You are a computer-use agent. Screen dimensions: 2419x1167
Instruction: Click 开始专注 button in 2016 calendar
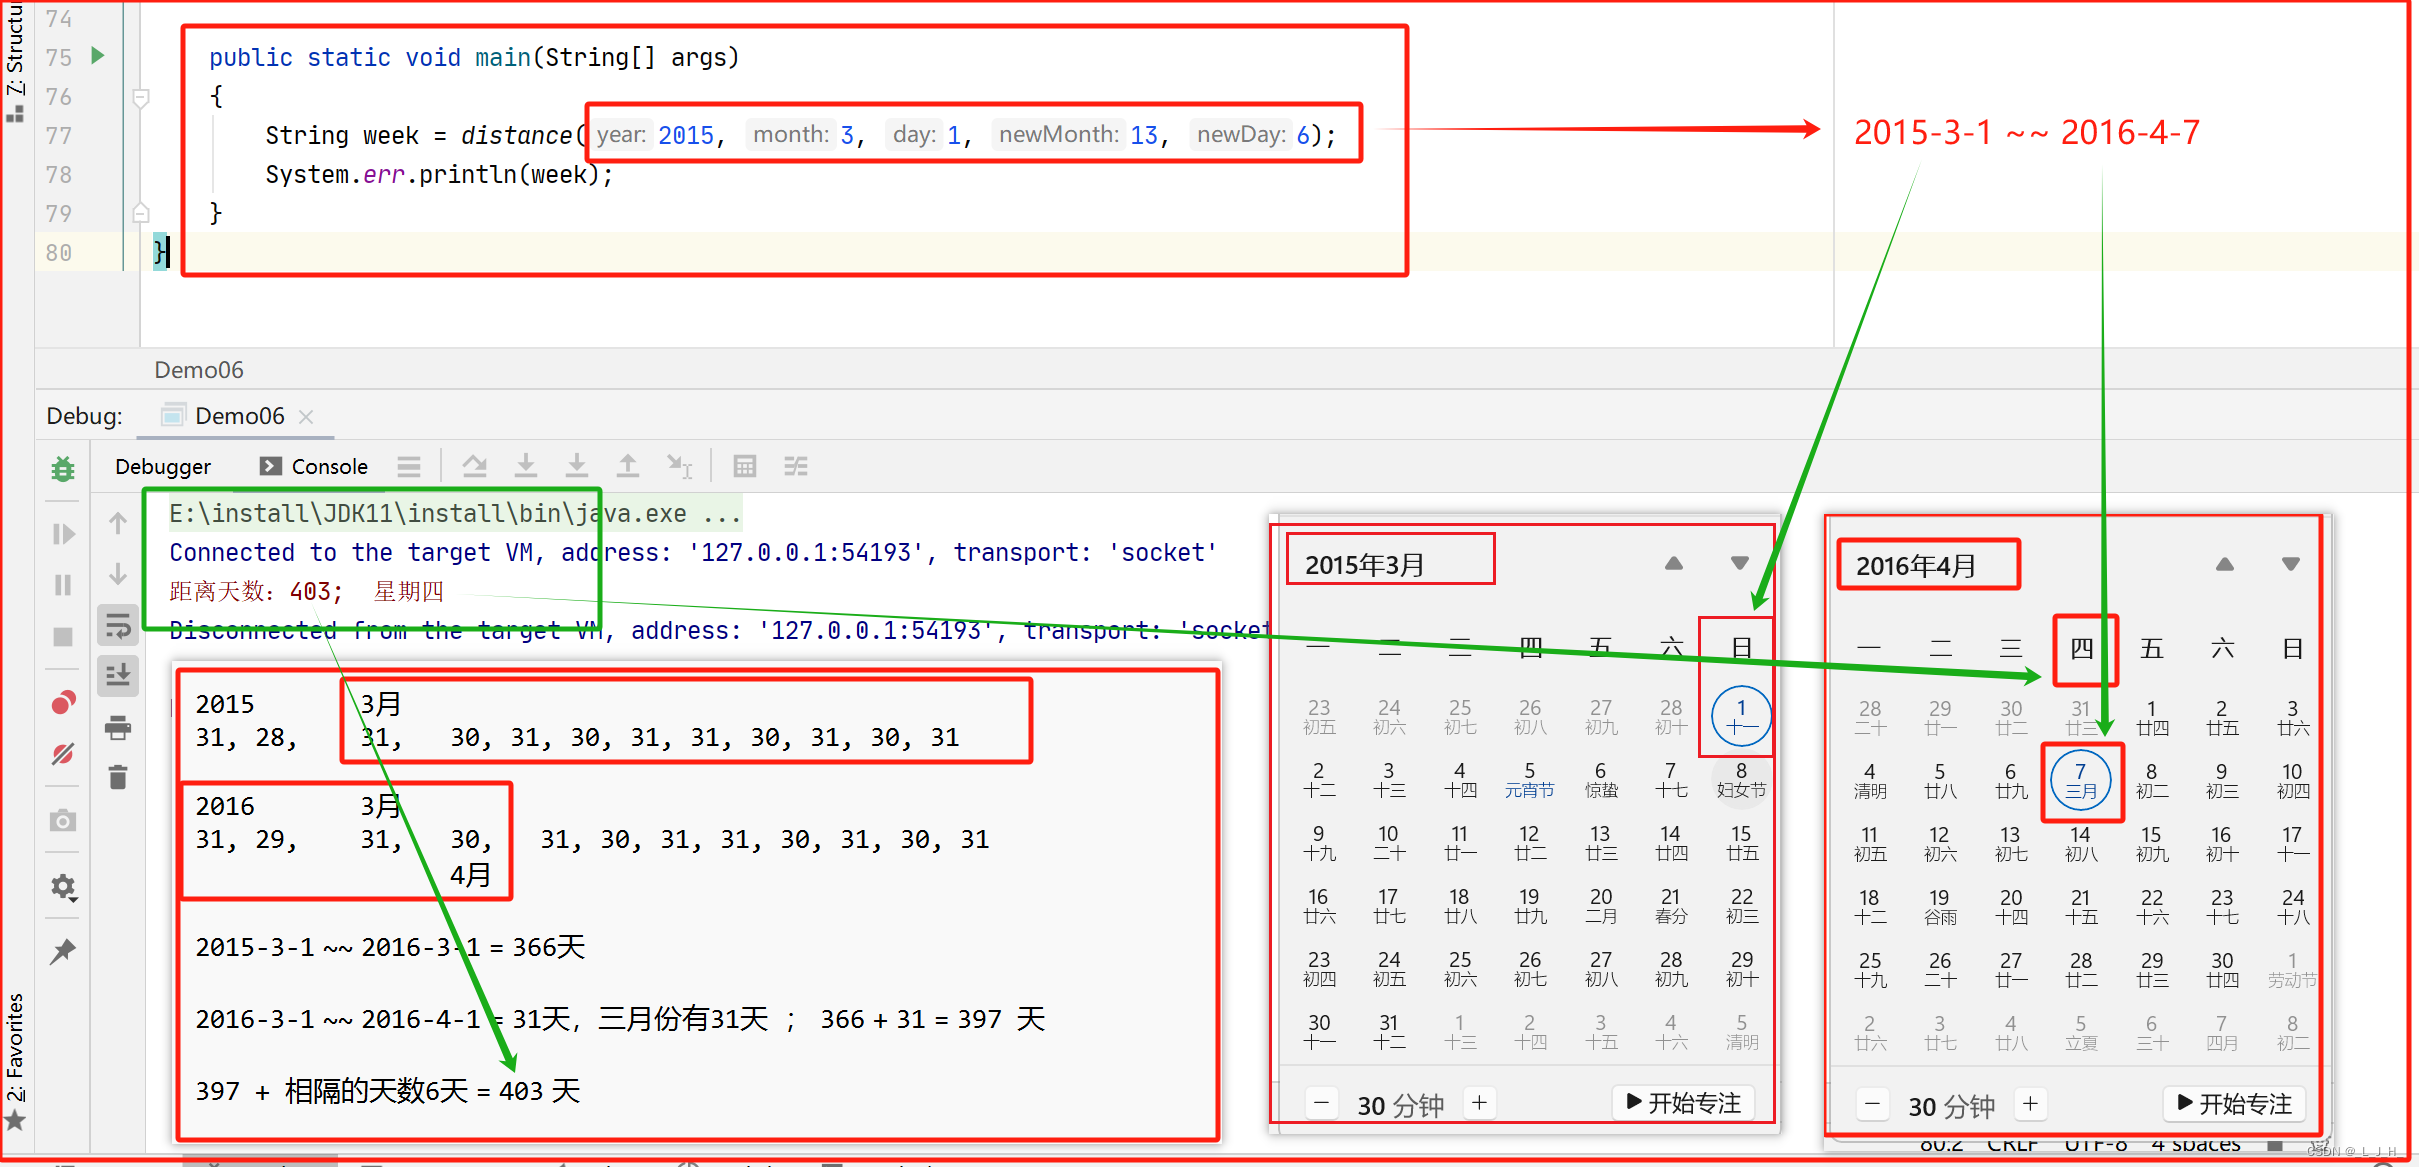[x=2234, y=1104]
